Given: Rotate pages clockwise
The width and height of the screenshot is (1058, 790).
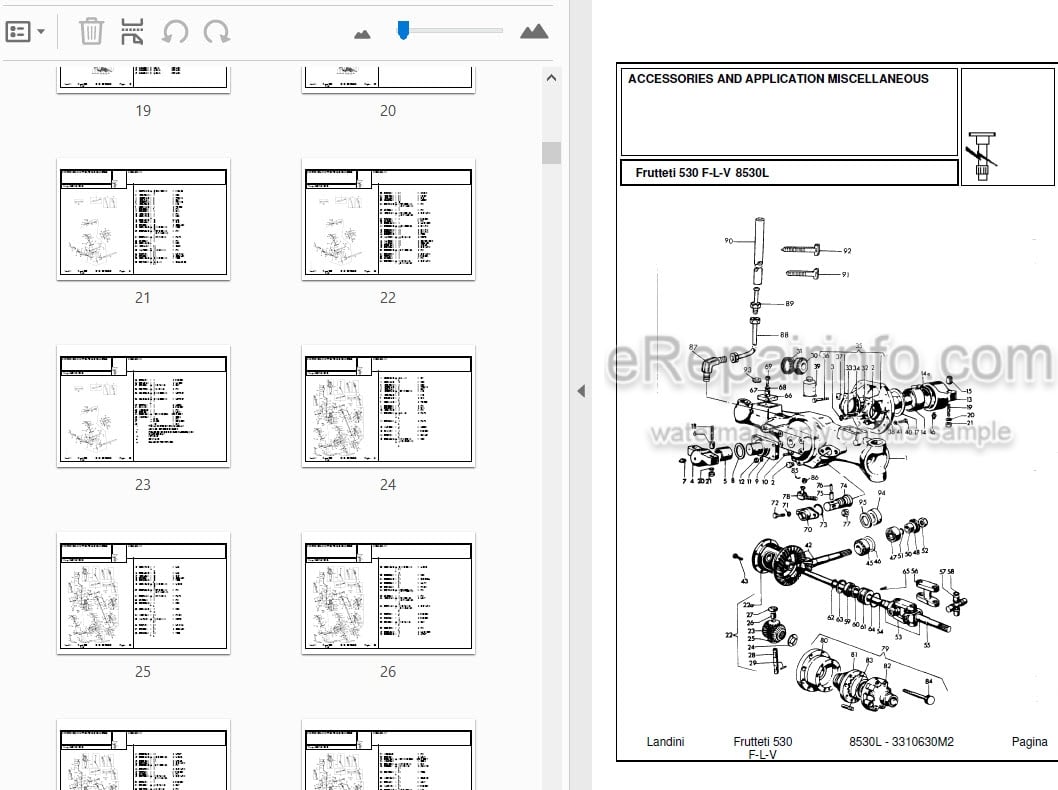Looking at the screenshot, I should click(217, 31).
